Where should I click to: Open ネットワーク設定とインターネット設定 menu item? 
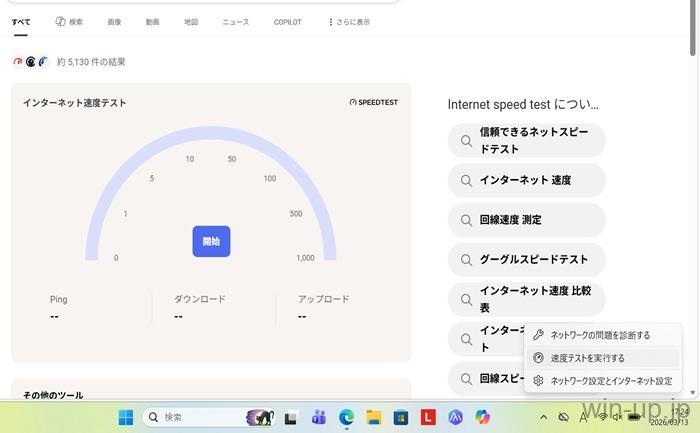[611, 381]
